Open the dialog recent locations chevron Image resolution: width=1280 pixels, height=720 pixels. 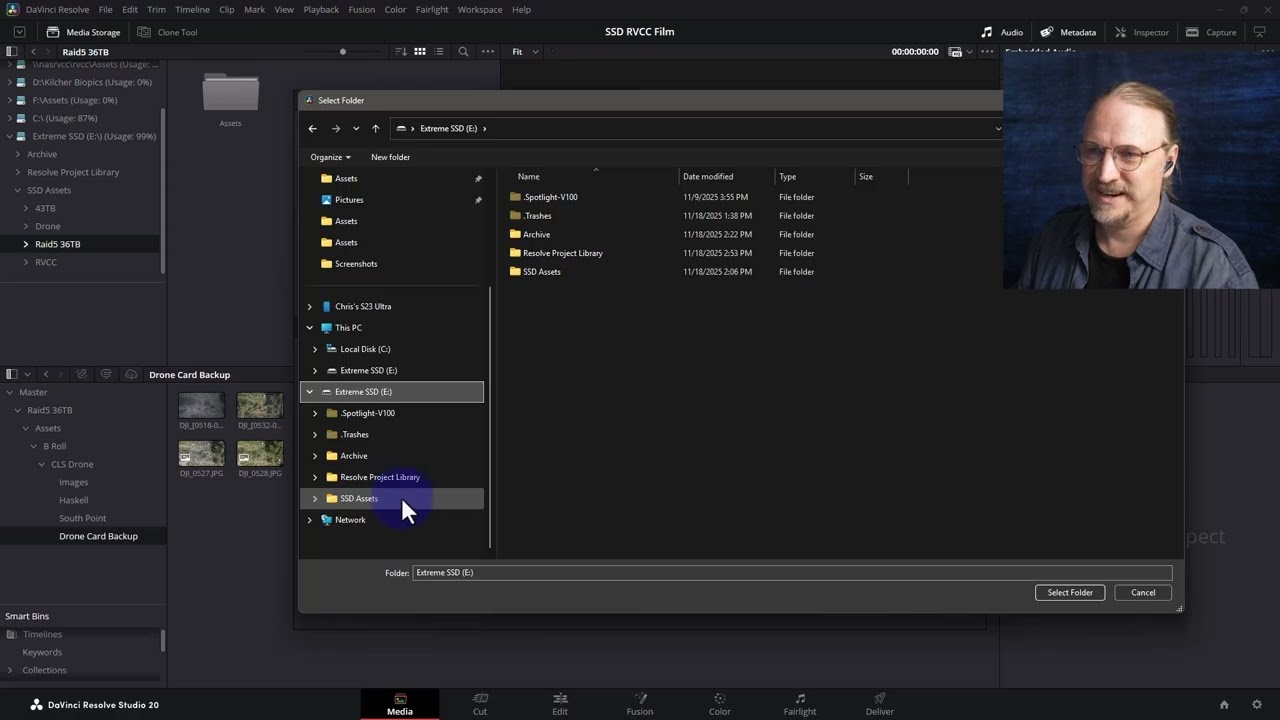coord(356,128)
